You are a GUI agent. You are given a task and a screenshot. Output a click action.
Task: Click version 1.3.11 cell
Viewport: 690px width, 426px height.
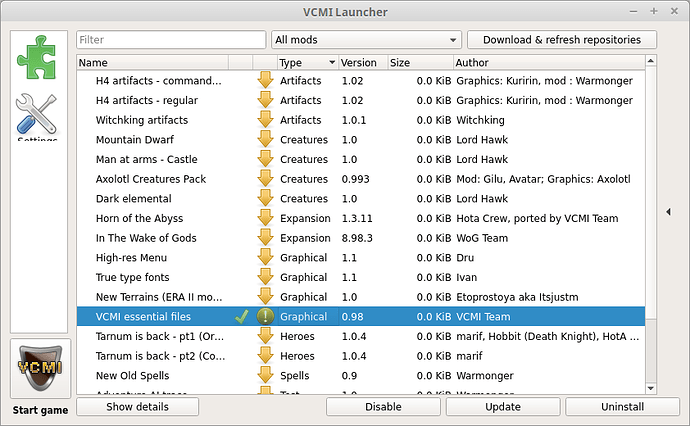pos(357,218)
